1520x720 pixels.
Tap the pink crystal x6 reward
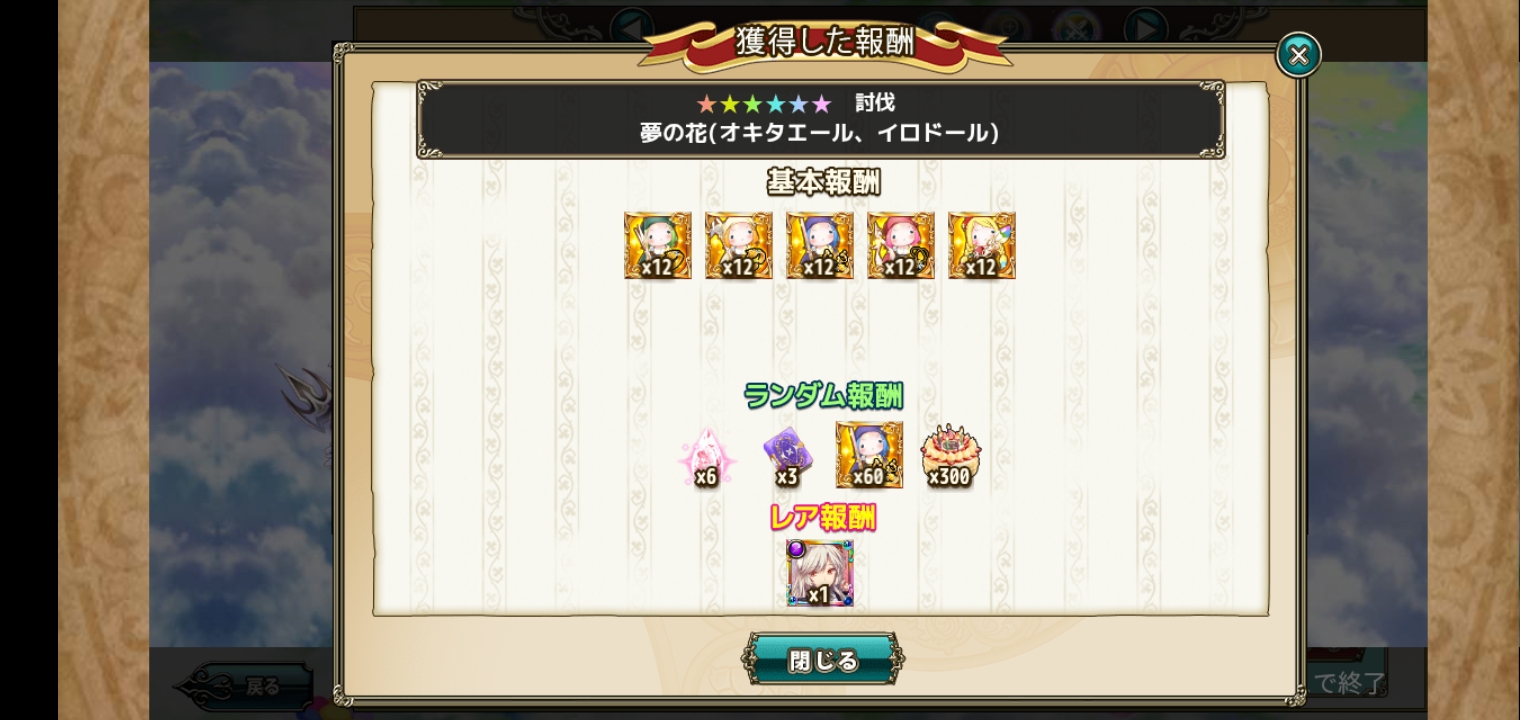click(707, 457)
